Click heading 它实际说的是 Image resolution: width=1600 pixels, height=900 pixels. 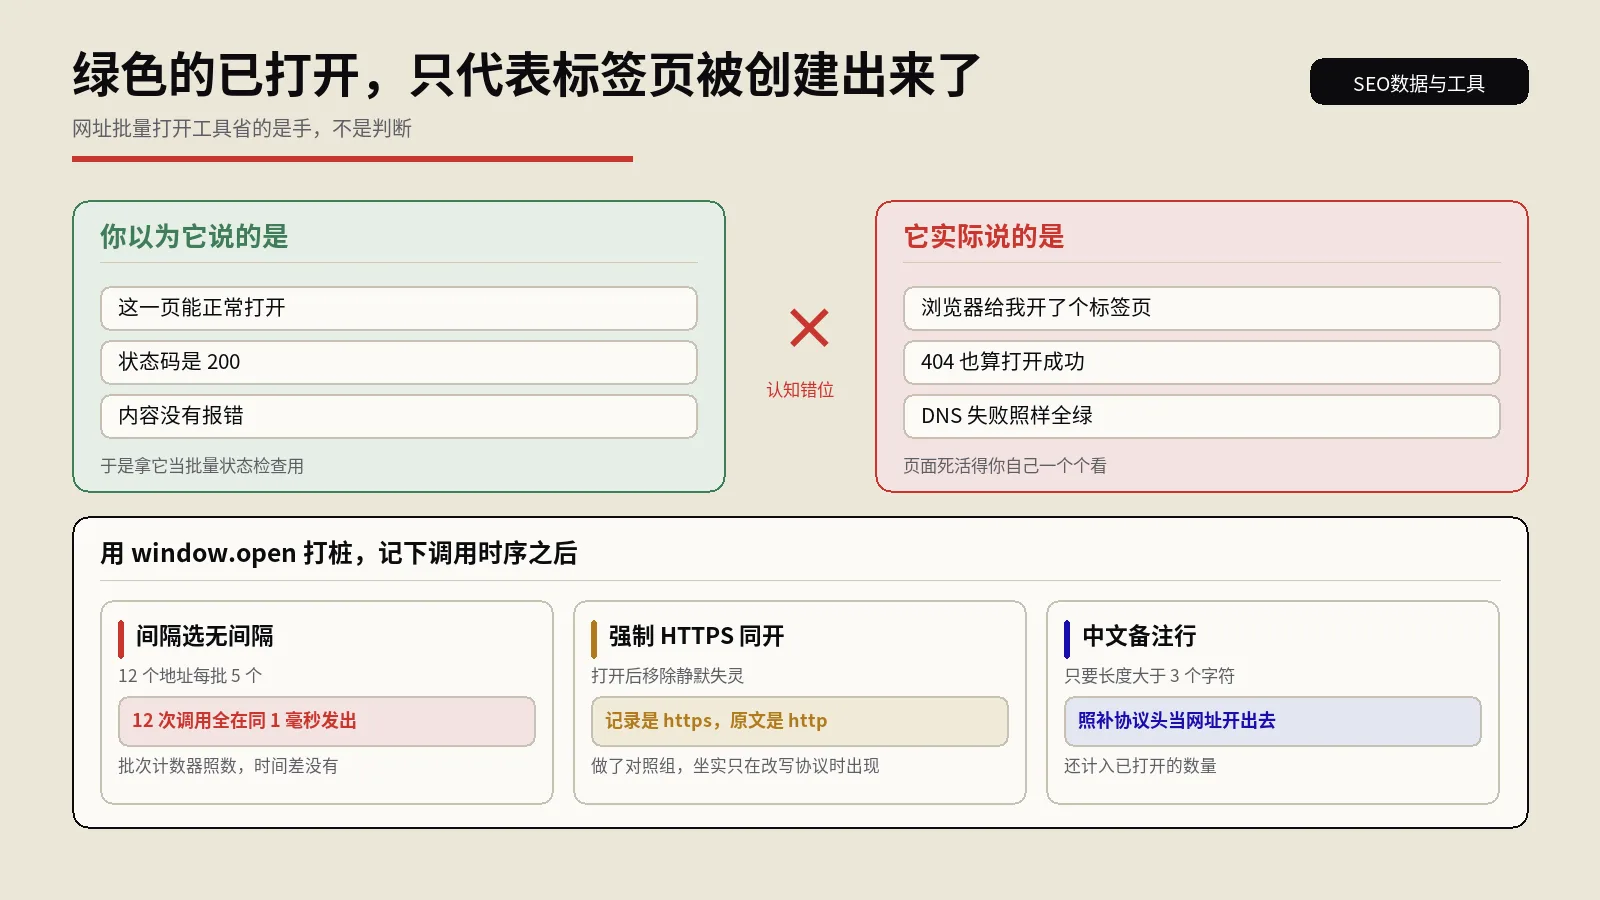pos(984,237)
